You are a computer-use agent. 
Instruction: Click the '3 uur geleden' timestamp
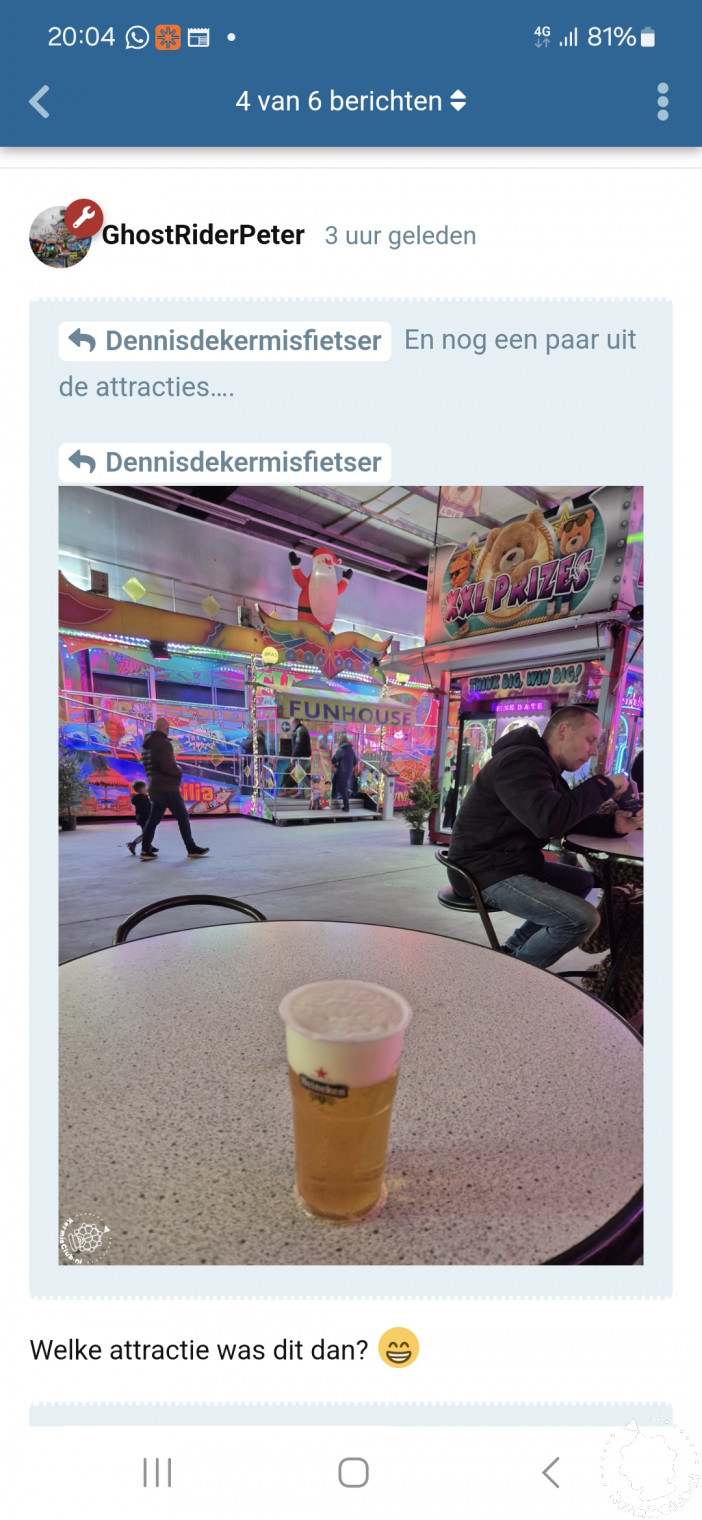tap(400, 236)
